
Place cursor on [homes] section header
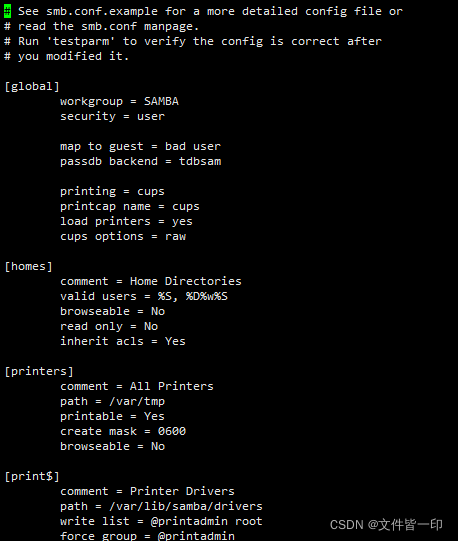pyautogui.click(x=28, y=266)
